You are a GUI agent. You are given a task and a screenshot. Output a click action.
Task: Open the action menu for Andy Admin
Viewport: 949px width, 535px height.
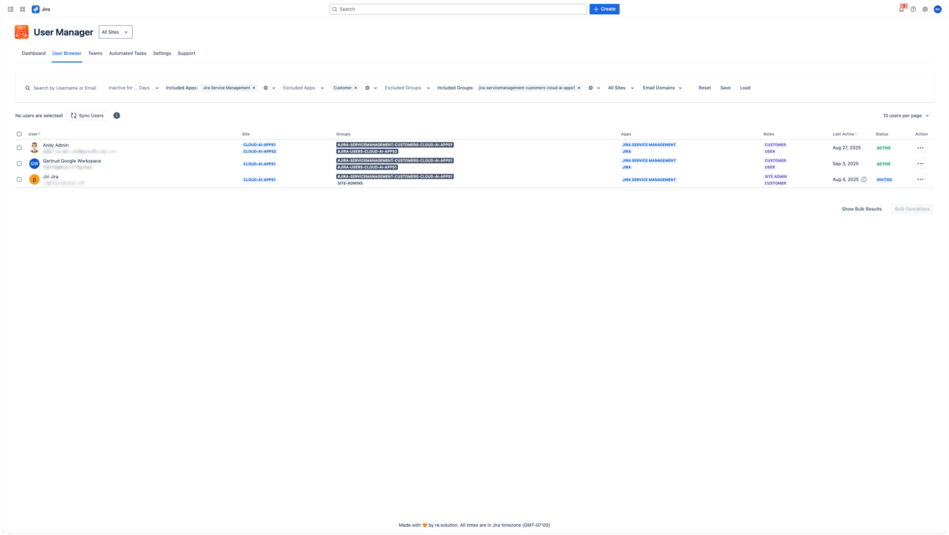coord(921,148)
